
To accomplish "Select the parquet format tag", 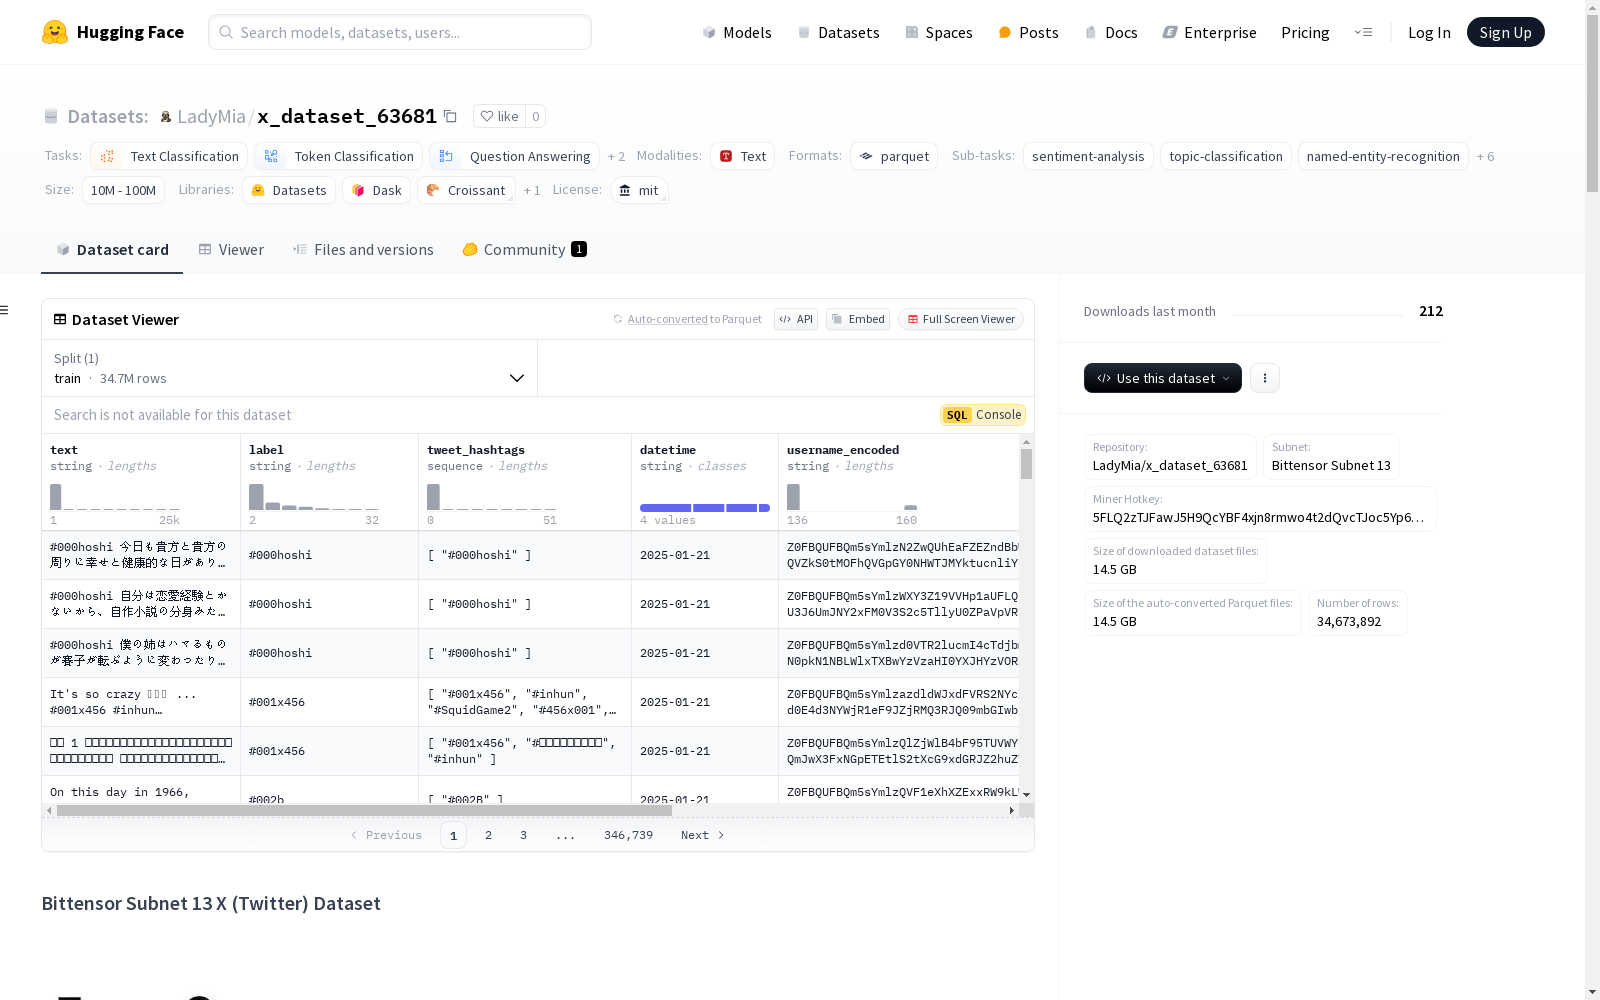I will tap(894, 156).
